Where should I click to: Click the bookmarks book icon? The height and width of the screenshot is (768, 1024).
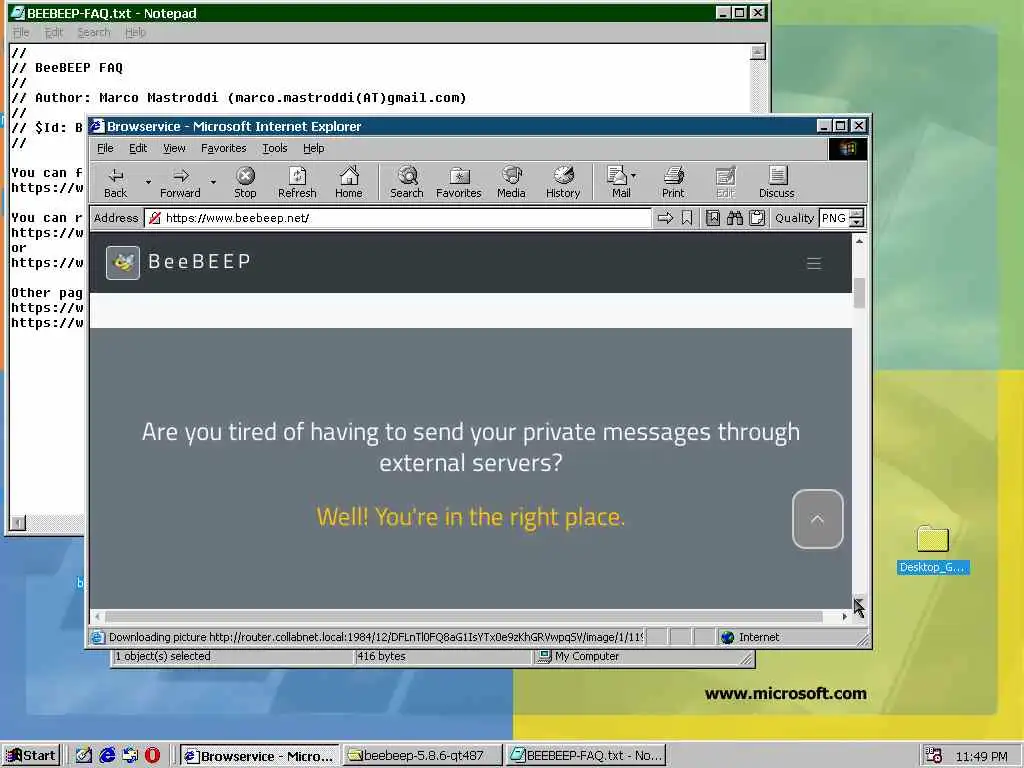click(x=713, y=218)
